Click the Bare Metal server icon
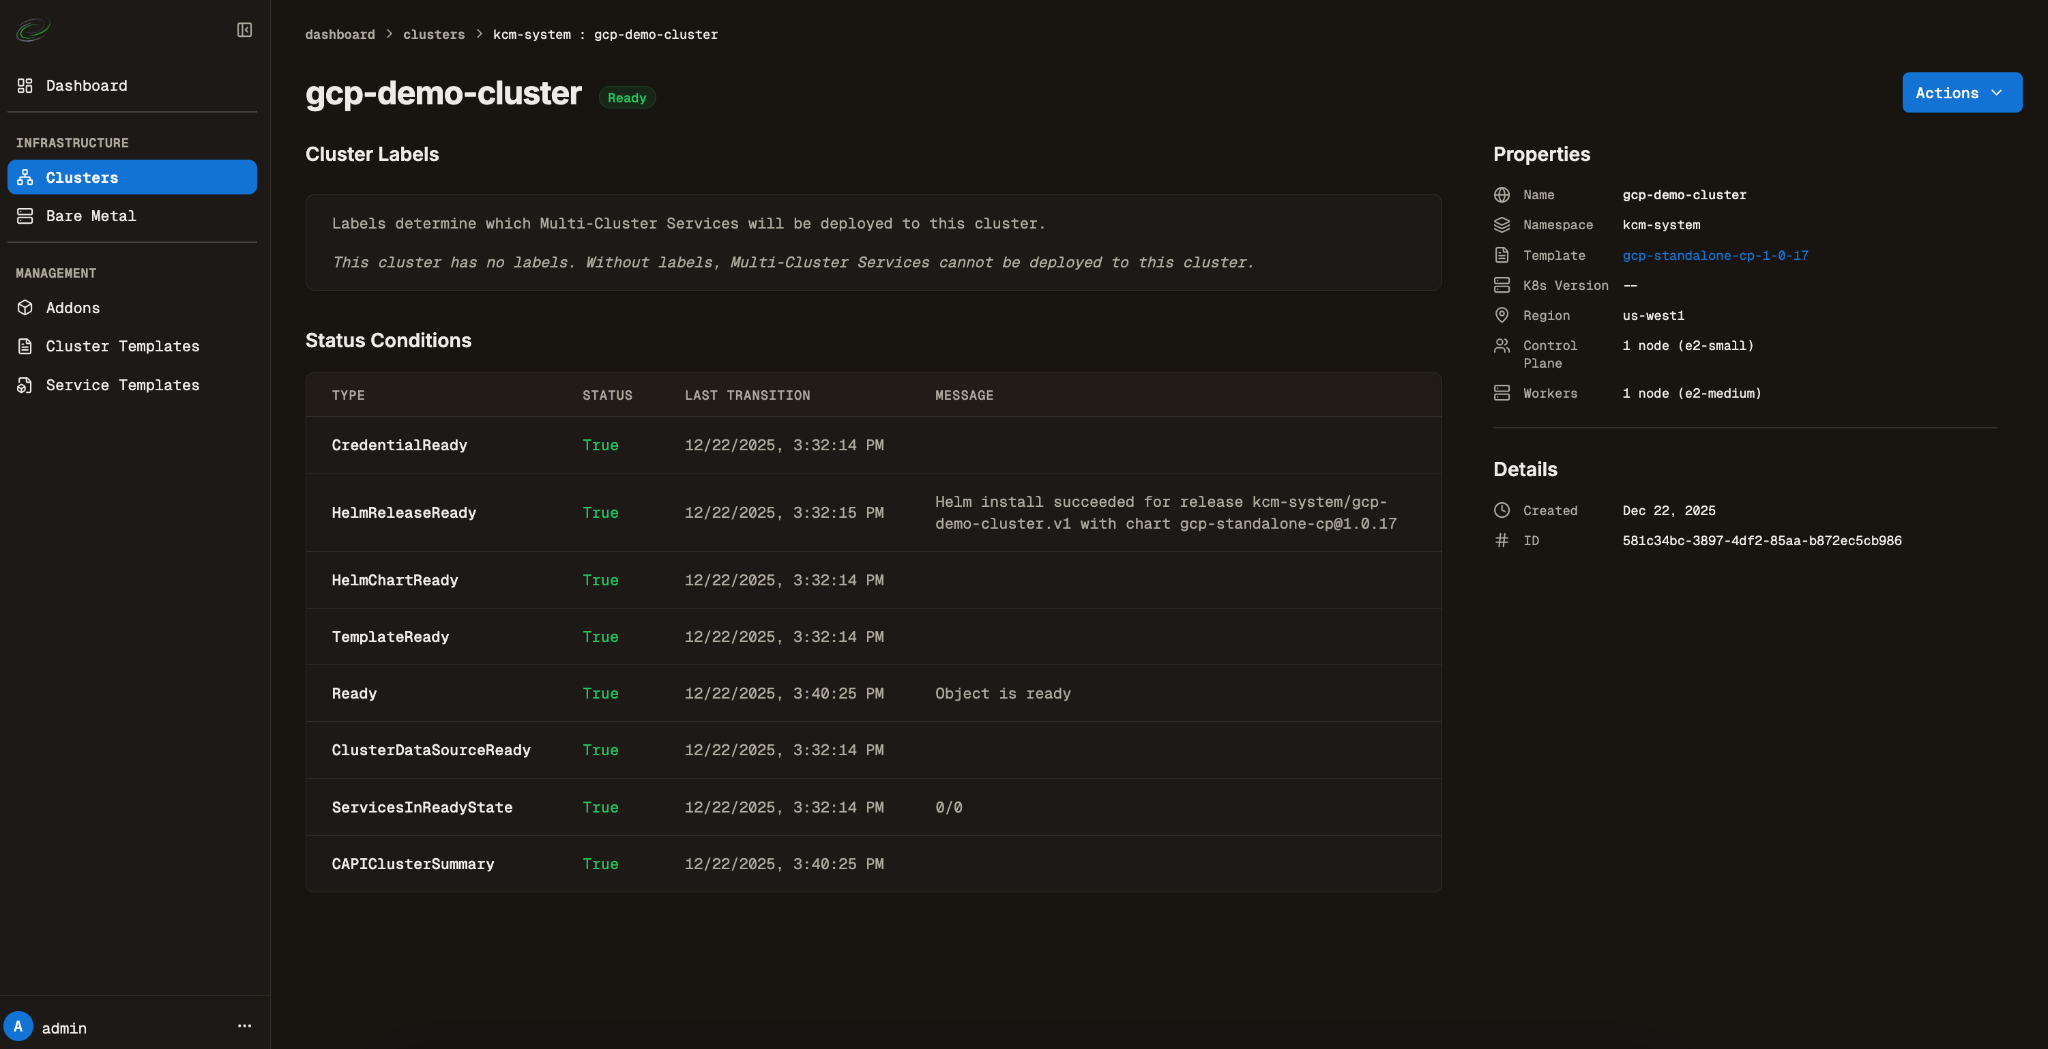The image size is (2048, 1049). coord(25,216)
